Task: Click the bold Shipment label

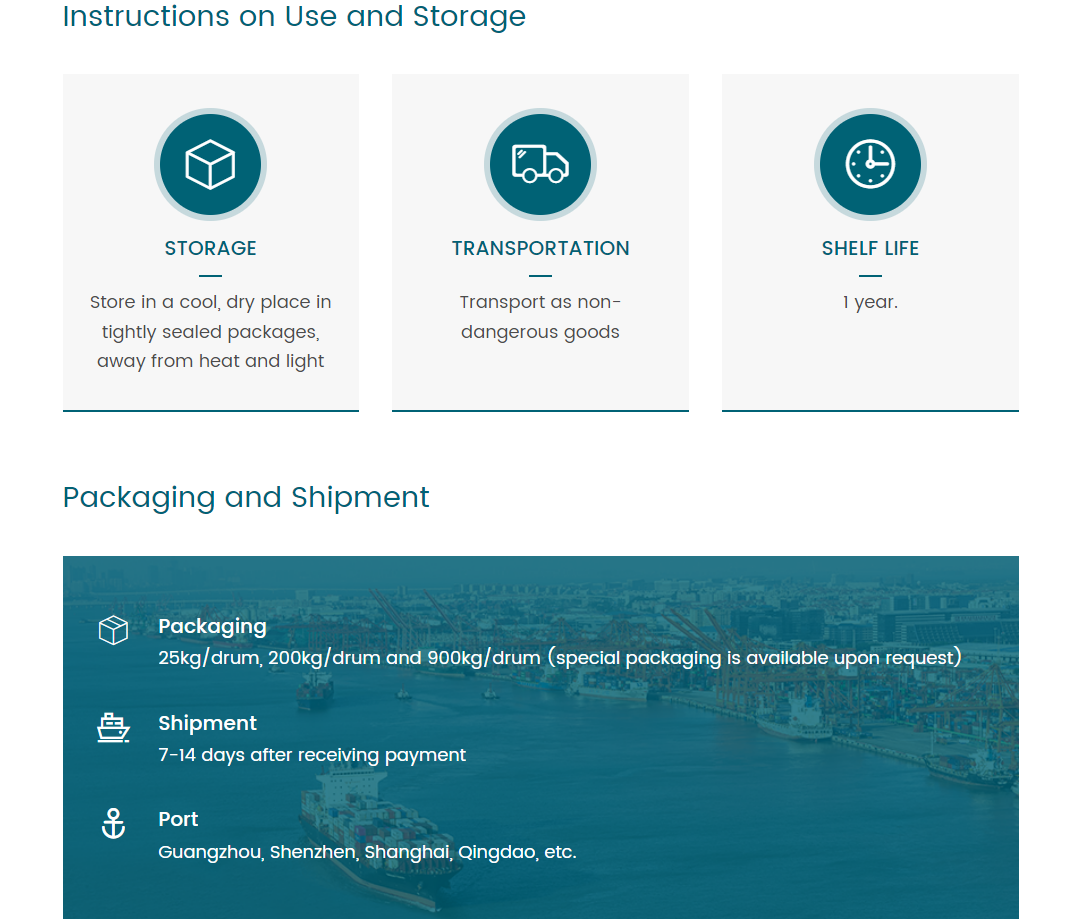Action: pyautogui.click(x=207, y=723)
